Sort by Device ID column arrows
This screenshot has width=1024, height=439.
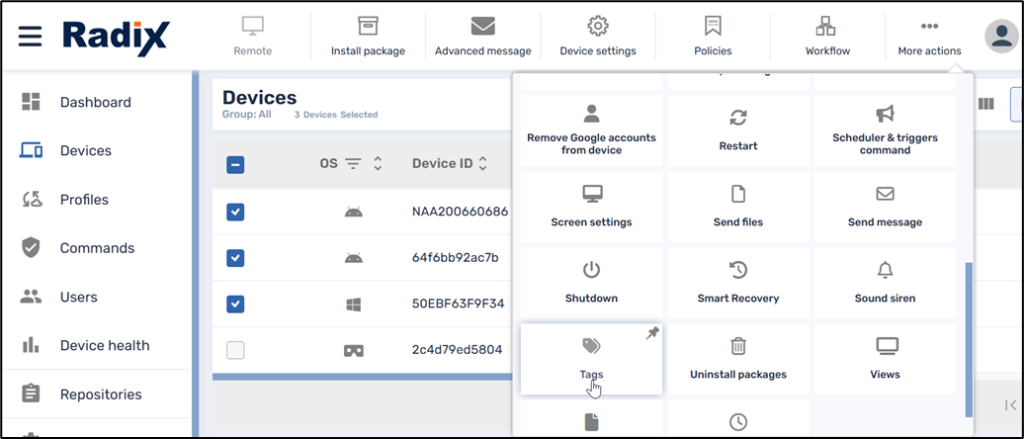point(483,164)
